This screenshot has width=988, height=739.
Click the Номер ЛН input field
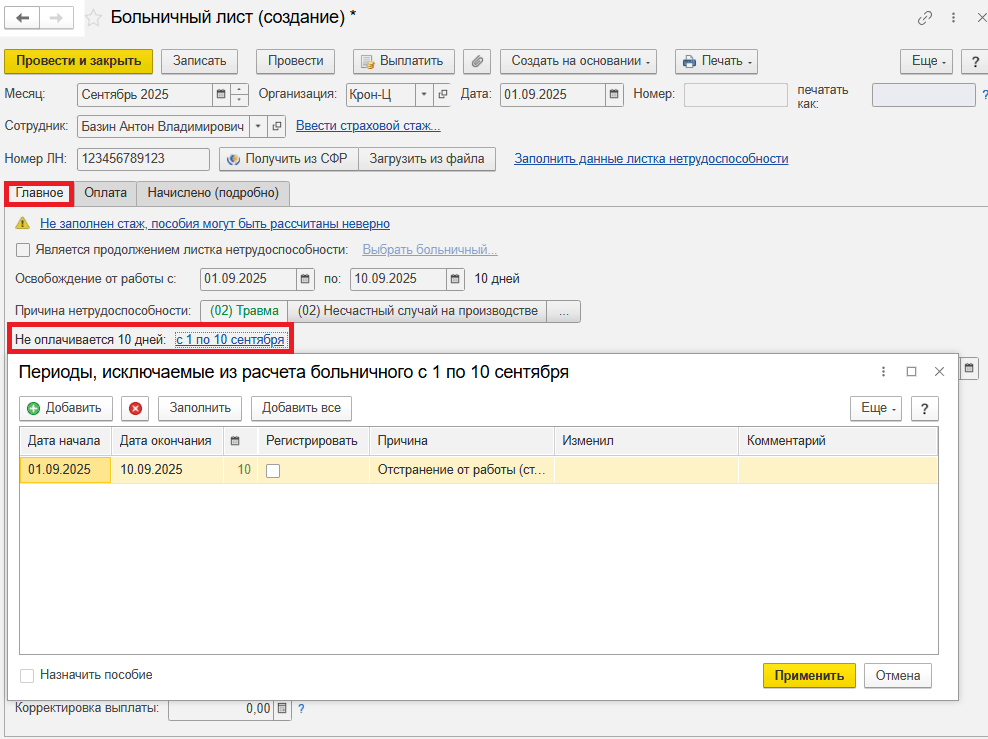(142, 159)
